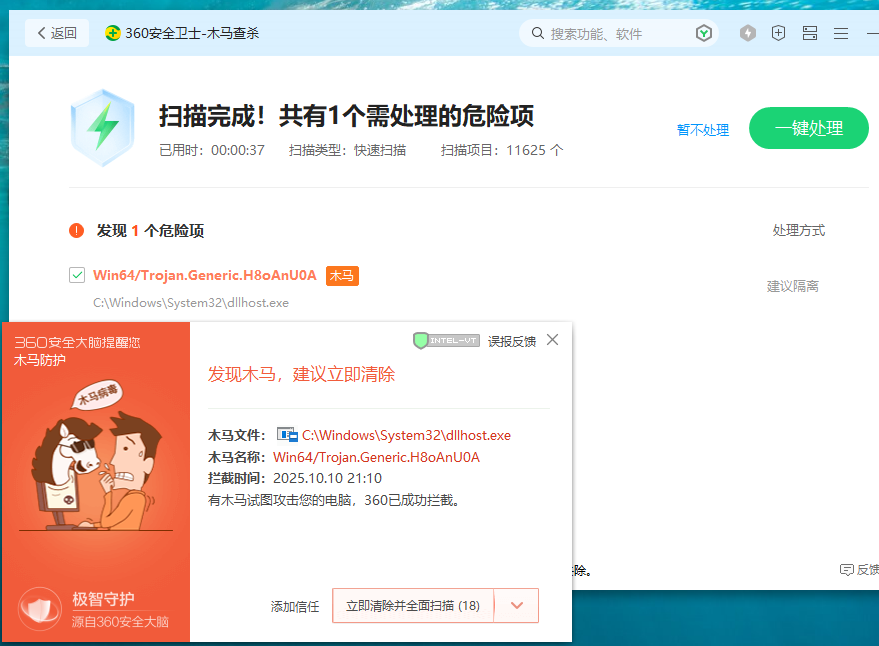879x646 pixels.
Task: Click the 建议隔离 handling suggestion
Action: [793, 287]
